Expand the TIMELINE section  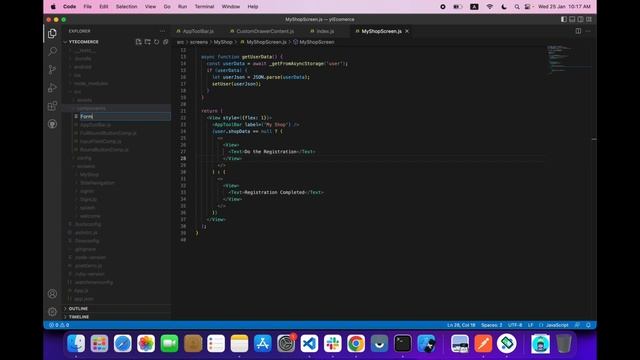[79, 317]
